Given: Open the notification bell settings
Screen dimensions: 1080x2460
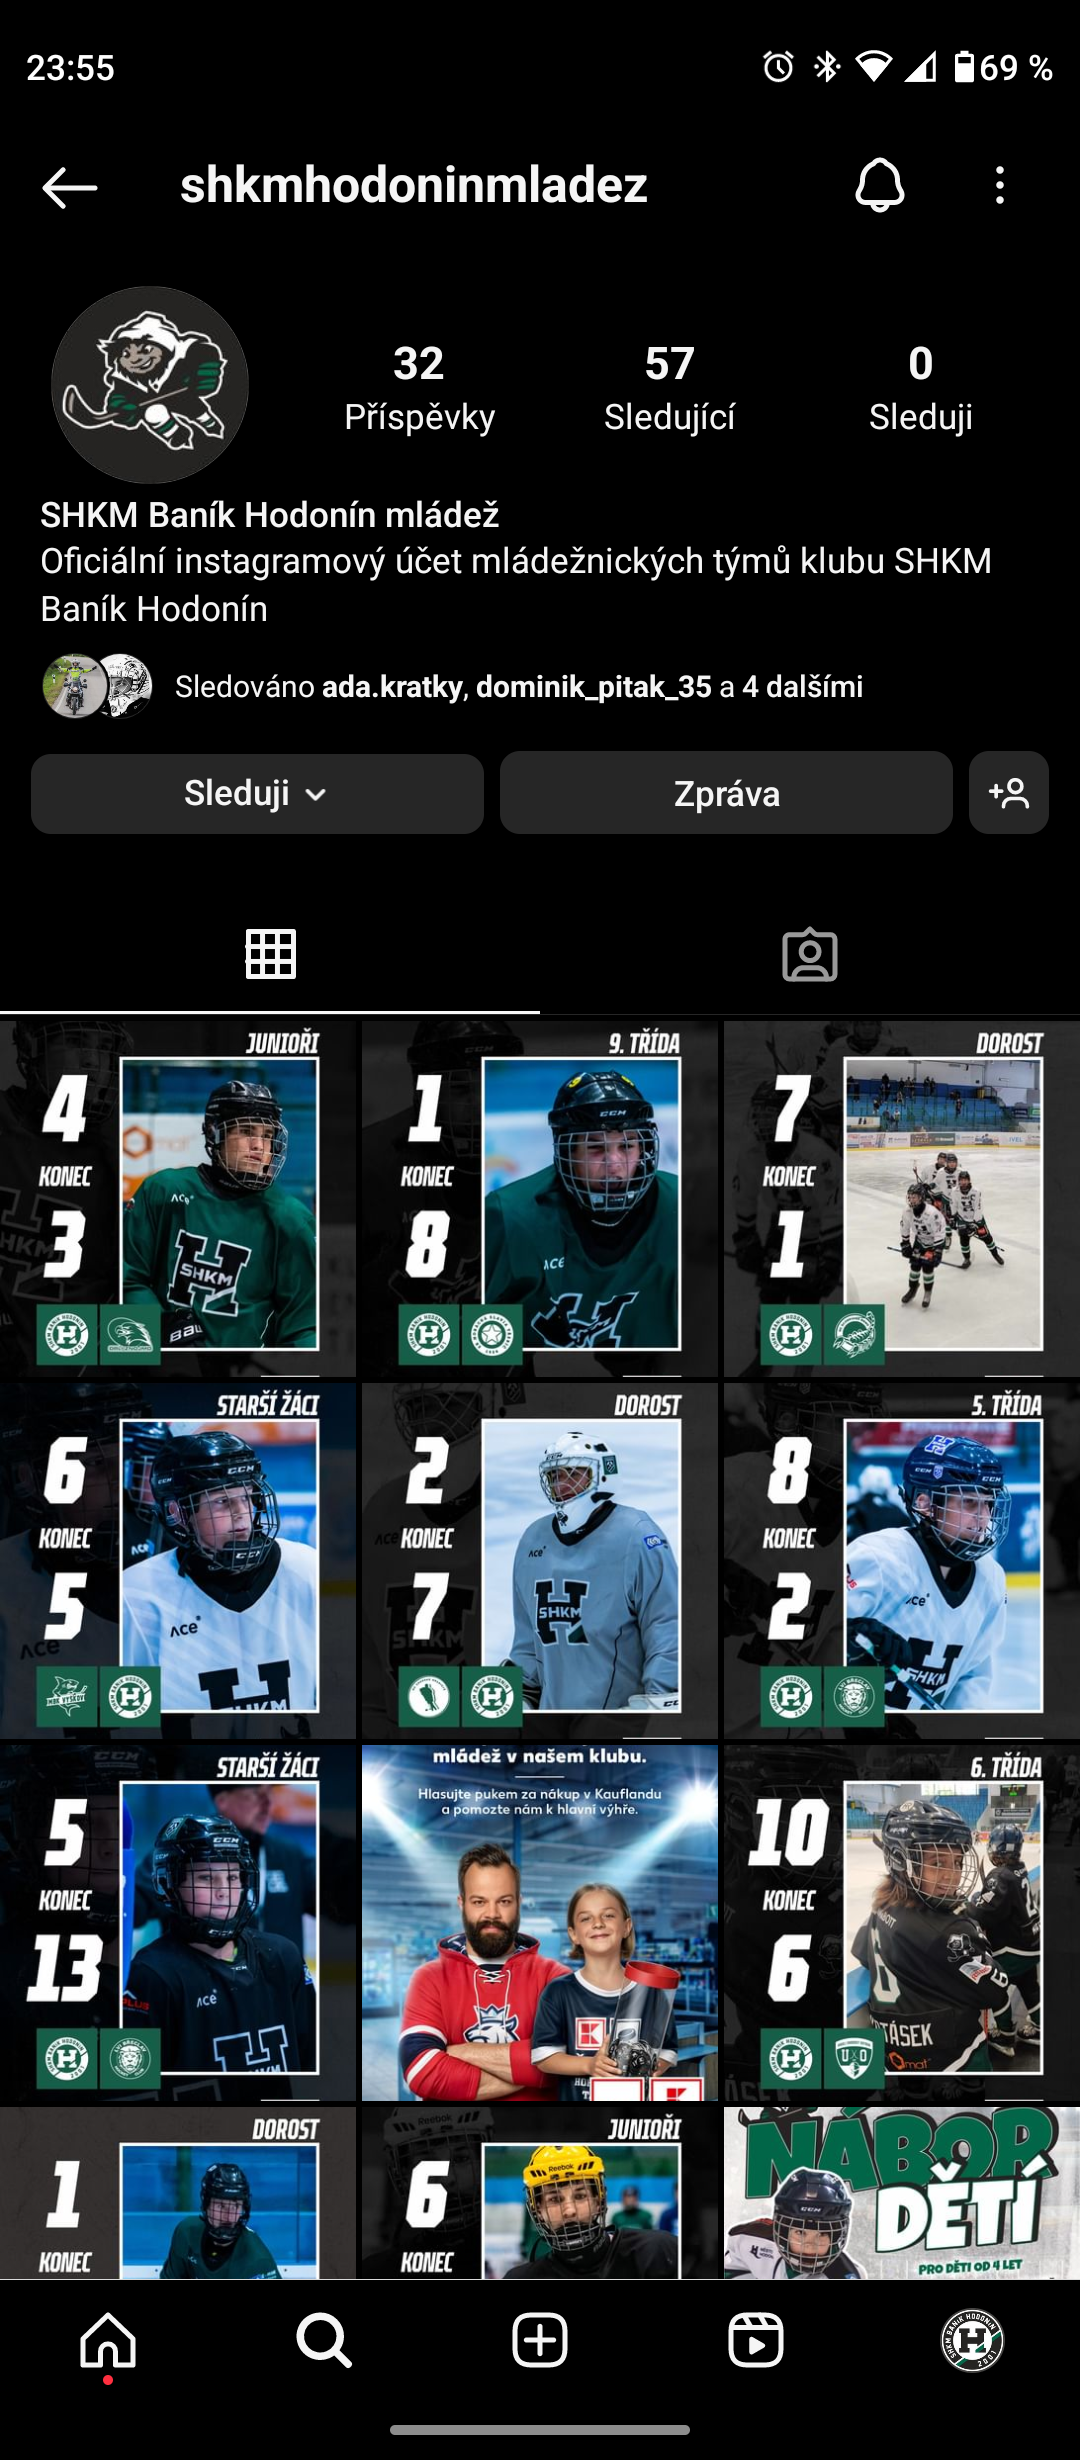Looking at the screenshot, I should 880,185.
